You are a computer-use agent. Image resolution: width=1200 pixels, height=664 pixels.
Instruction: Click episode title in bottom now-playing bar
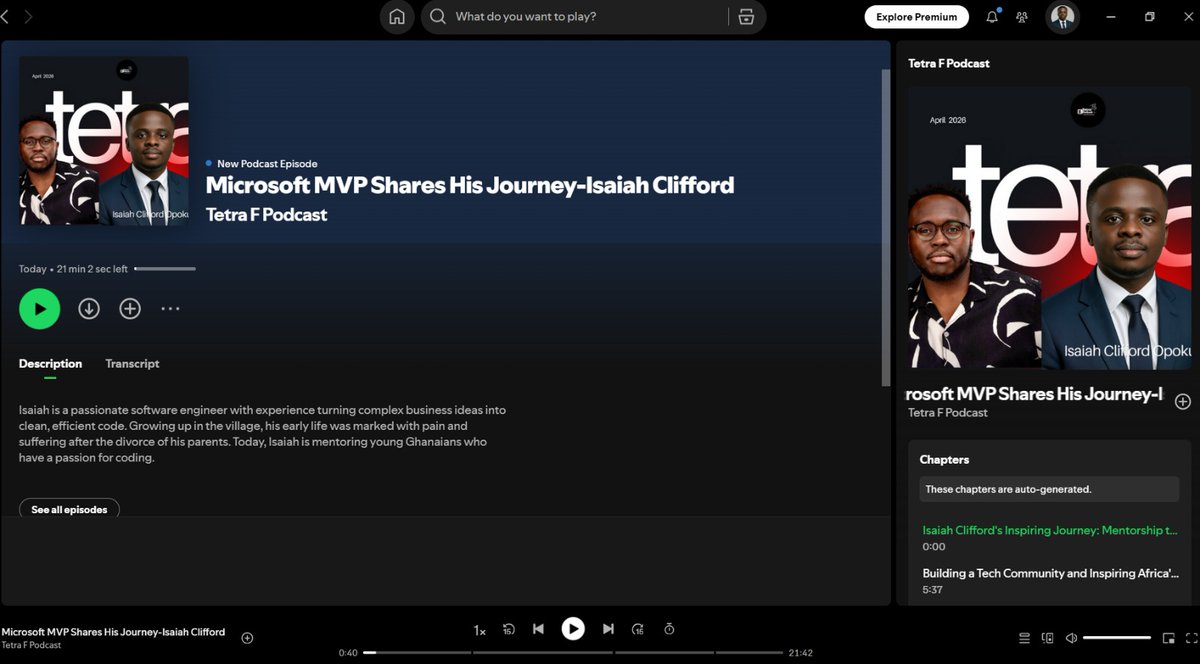(113, 632)
